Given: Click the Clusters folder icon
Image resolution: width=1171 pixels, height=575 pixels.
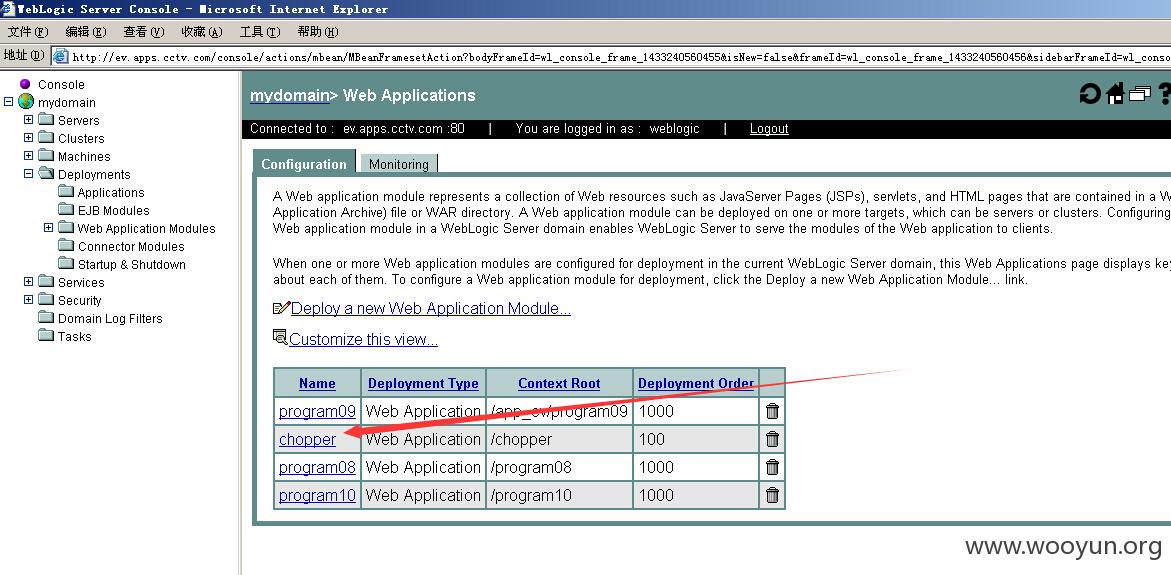Looking at the screenshot, I should (46, 138).
